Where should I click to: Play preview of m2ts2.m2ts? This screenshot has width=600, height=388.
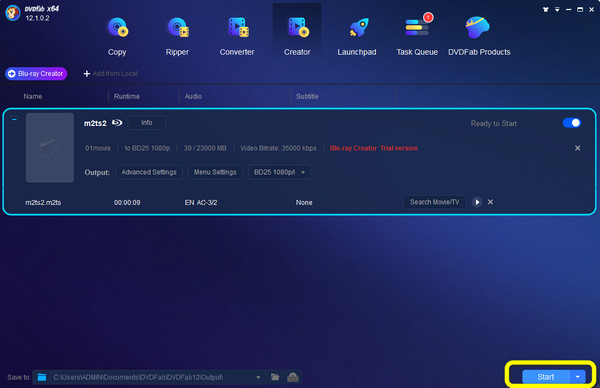point(477,202)
